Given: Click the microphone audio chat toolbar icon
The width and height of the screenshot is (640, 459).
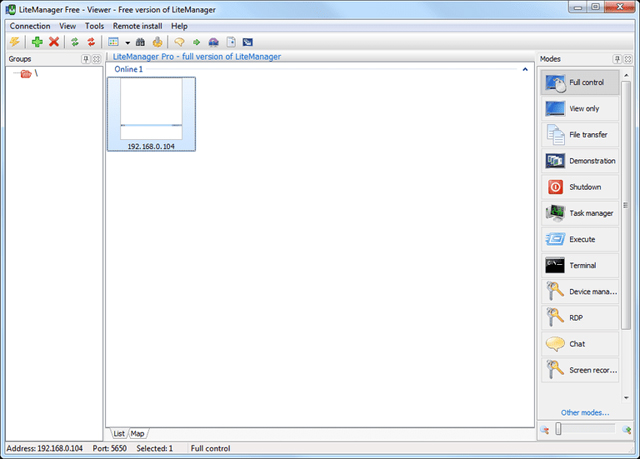Looking at the screenshot, I should click(x=158, y=42).
